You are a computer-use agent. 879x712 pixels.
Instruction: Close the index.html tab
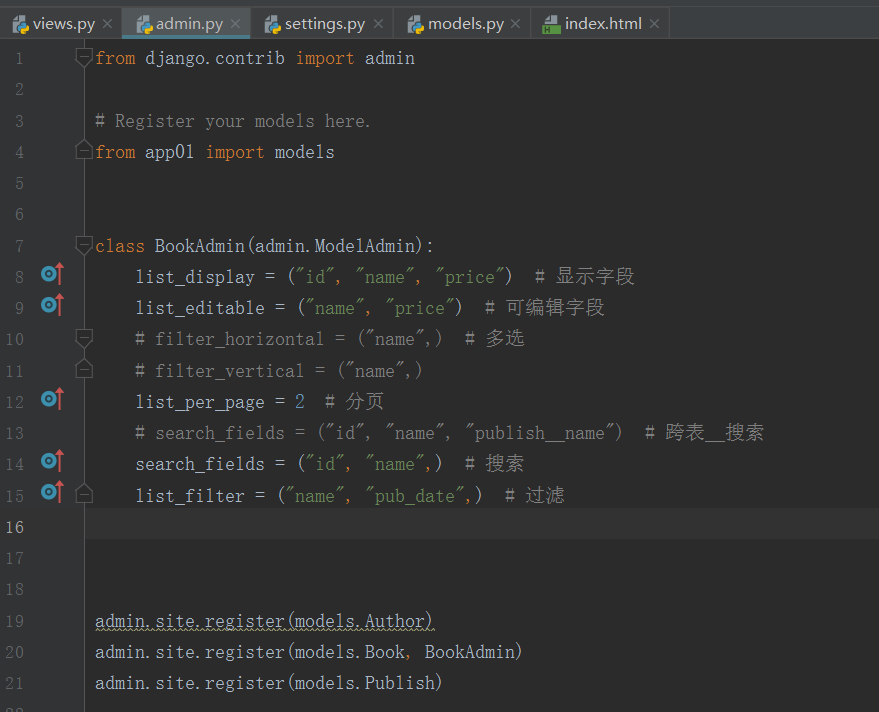click(x=655, y=24)
